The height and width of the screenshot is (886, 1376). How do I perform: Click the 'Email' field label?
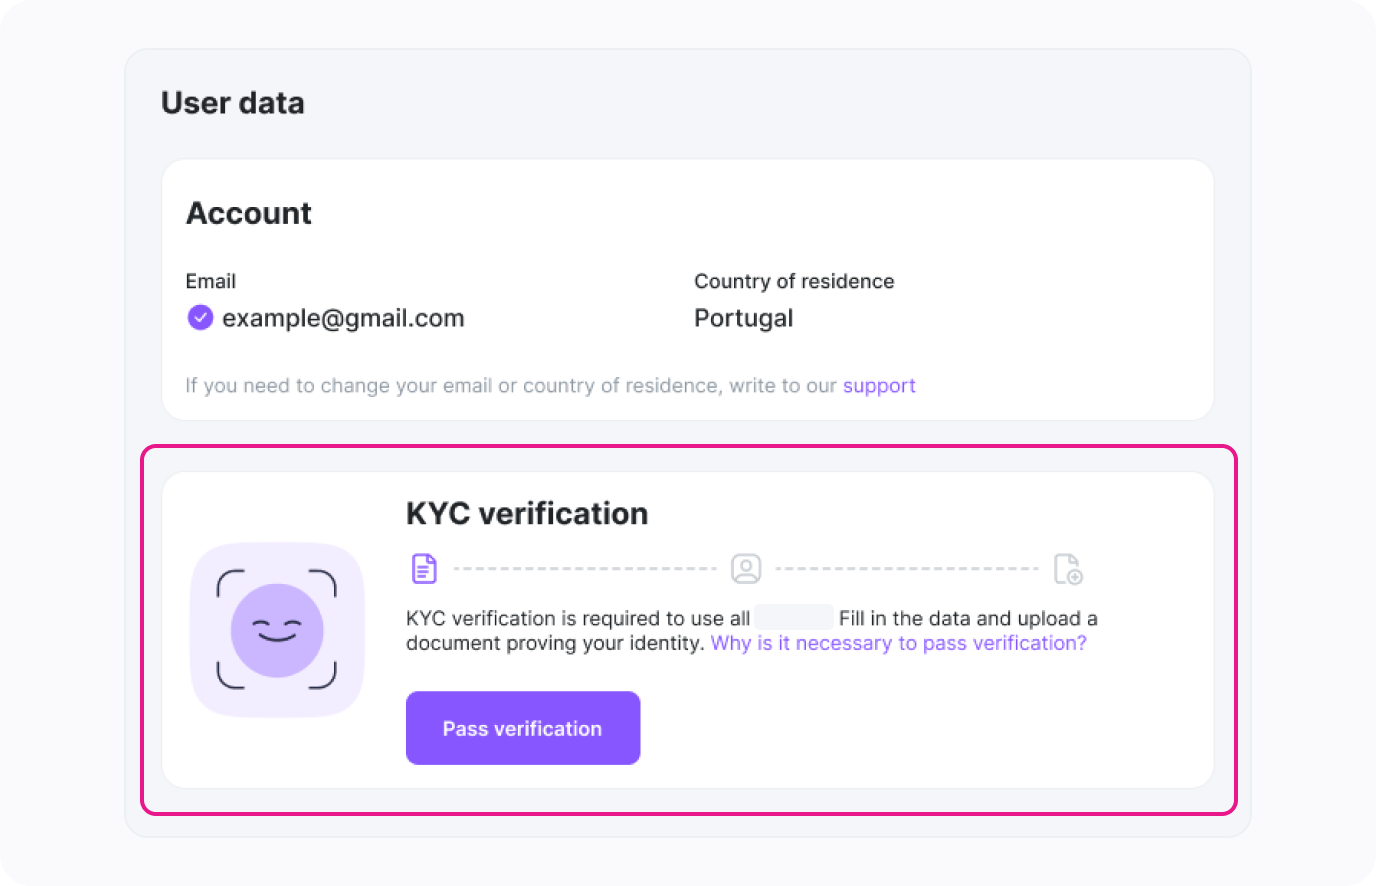(x=211, y=281)
